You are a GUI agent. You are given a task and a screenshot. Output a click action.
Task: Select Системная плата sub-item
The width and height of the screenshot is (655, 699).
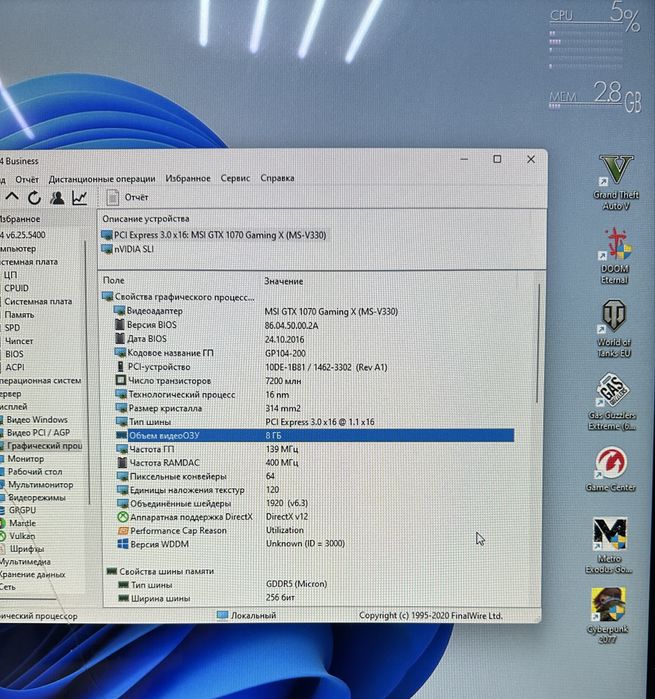click(x=38, y=301)
